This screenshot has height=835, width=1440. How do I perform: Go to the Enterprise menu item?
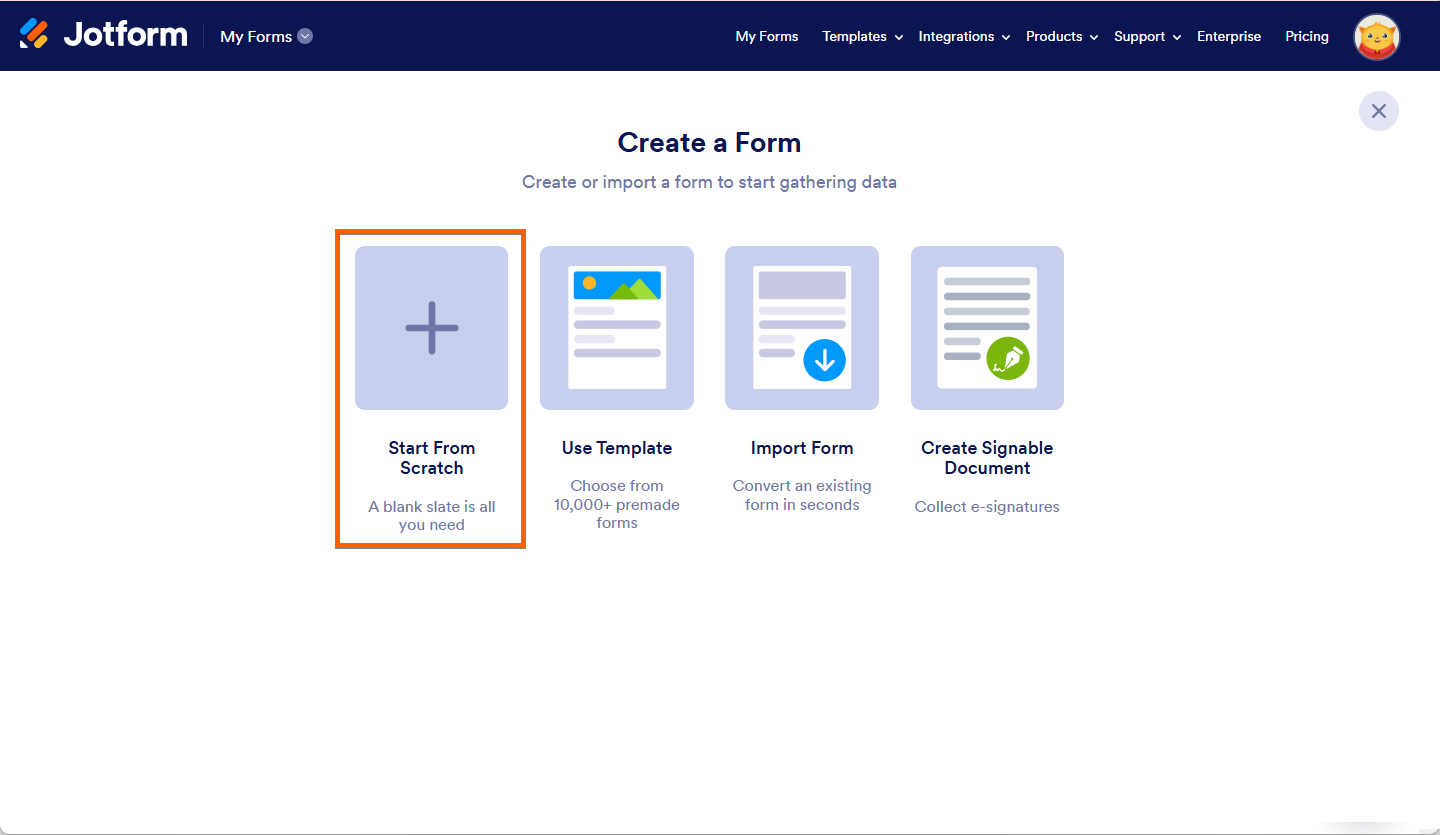[1229, 36]
